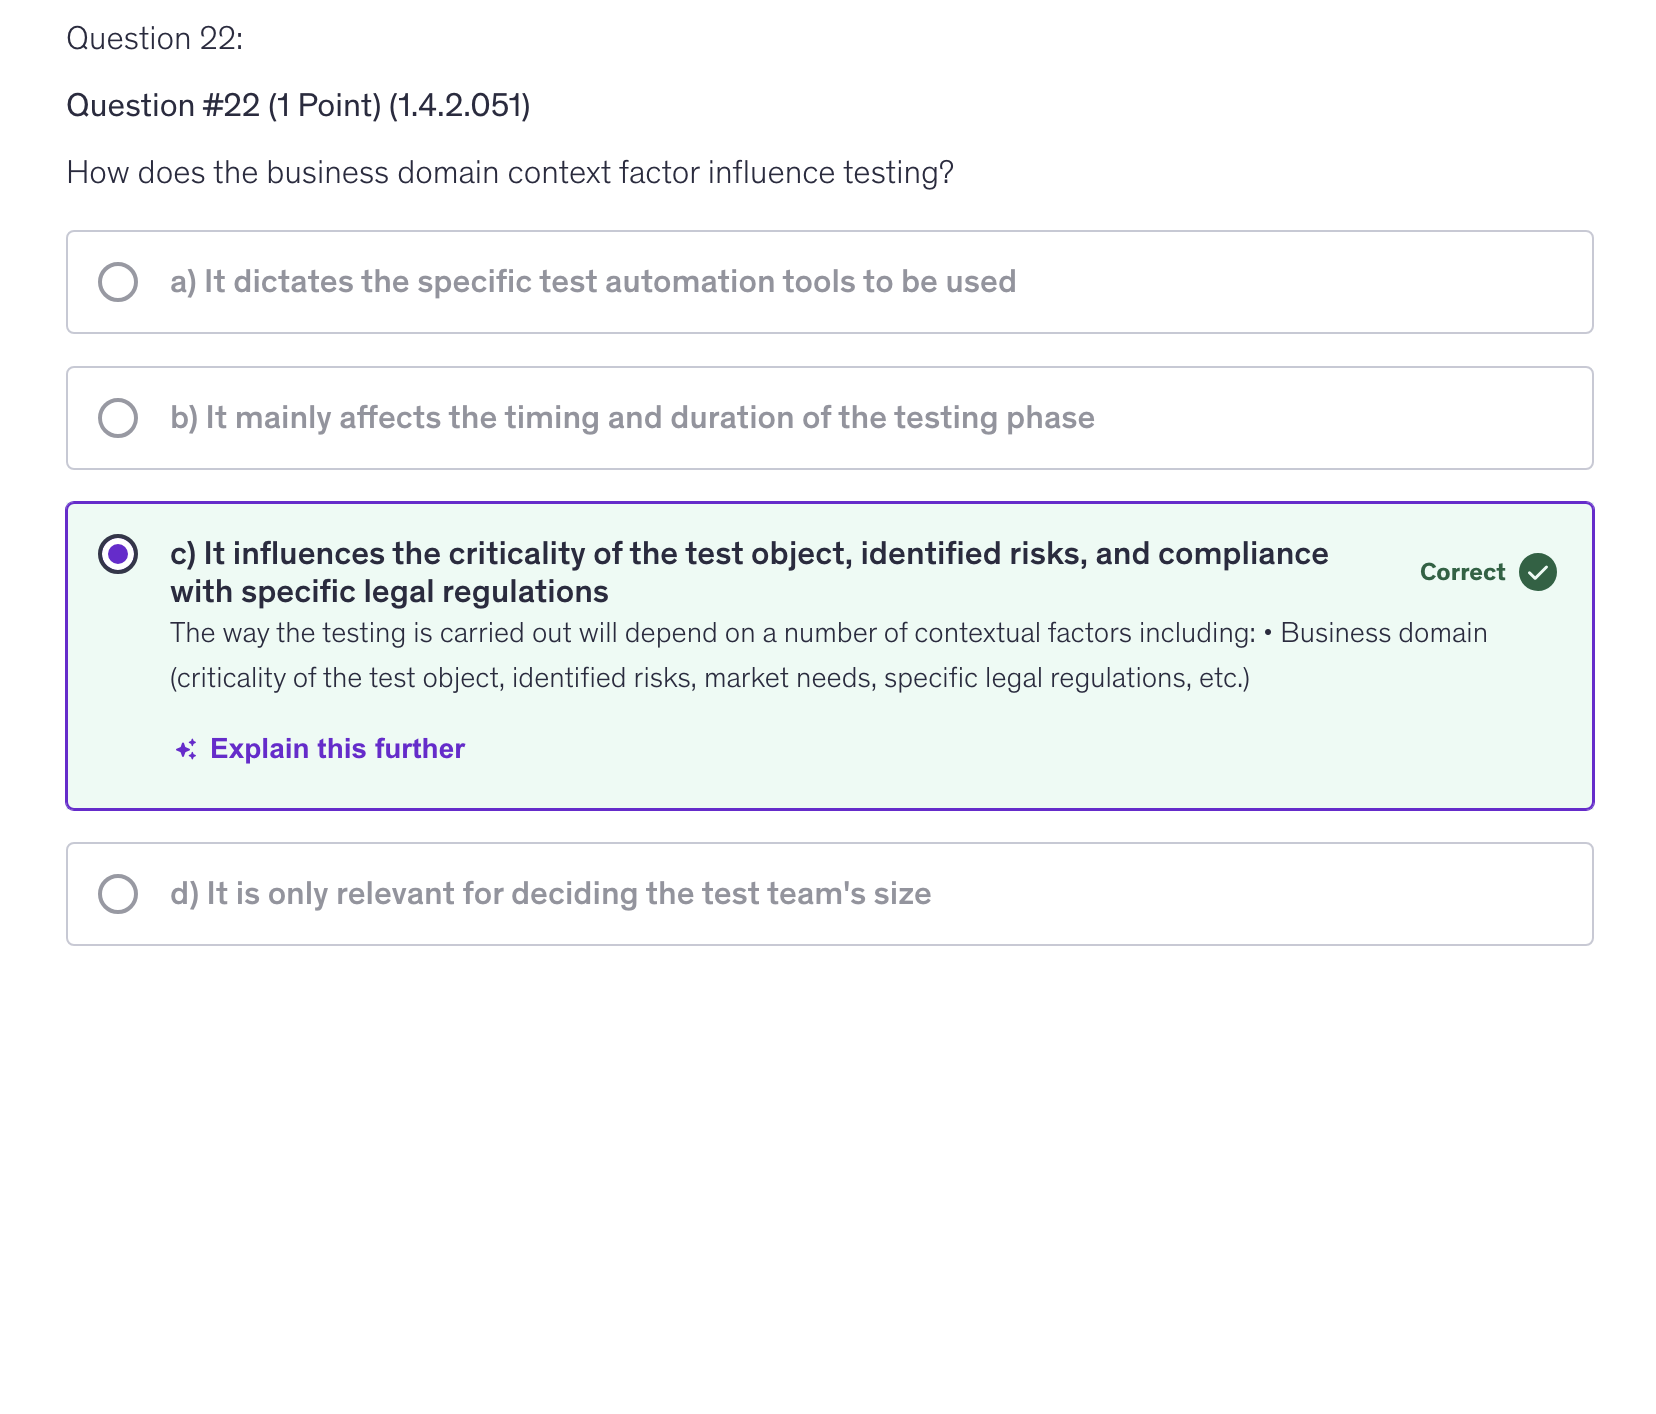Viewport: 1656px width, 1414px height.
Task: Click option a about test automation tools
Action: point(592,281)
